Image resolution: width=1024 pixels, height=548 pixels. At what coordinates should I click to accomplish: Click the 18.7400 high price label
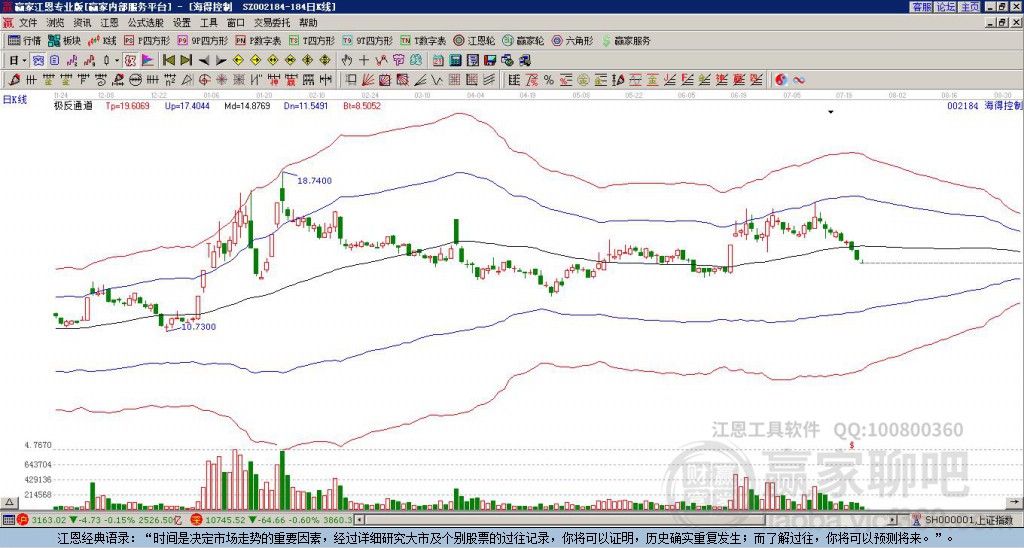[x=314, y=180]
